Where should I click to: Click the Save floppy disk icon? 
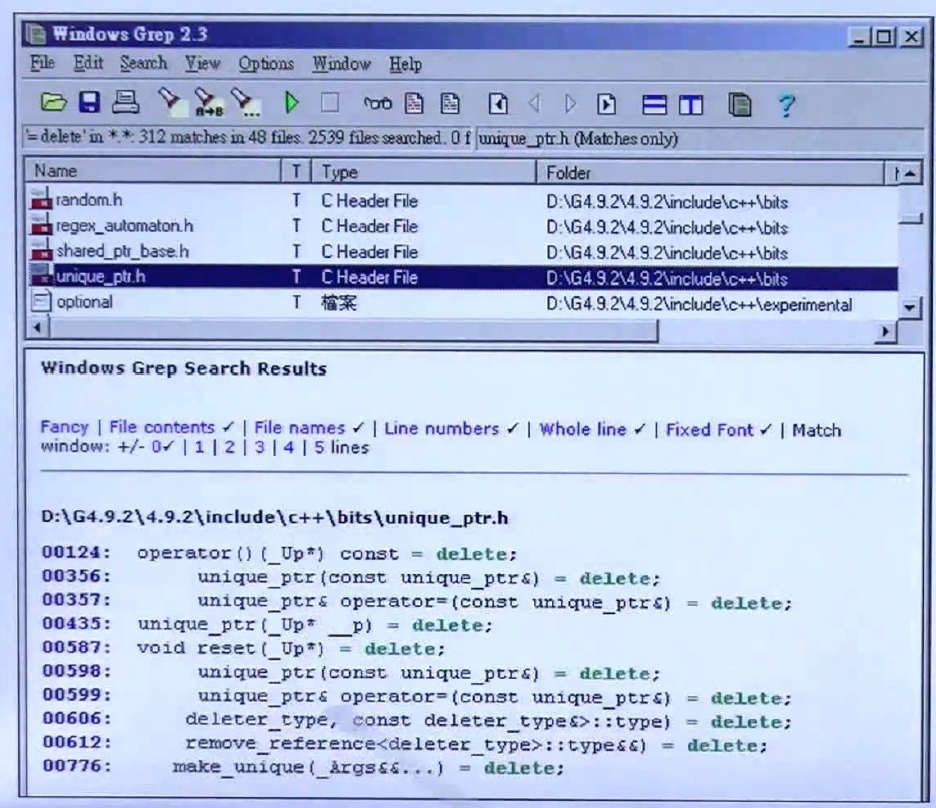tap(89, 103)
